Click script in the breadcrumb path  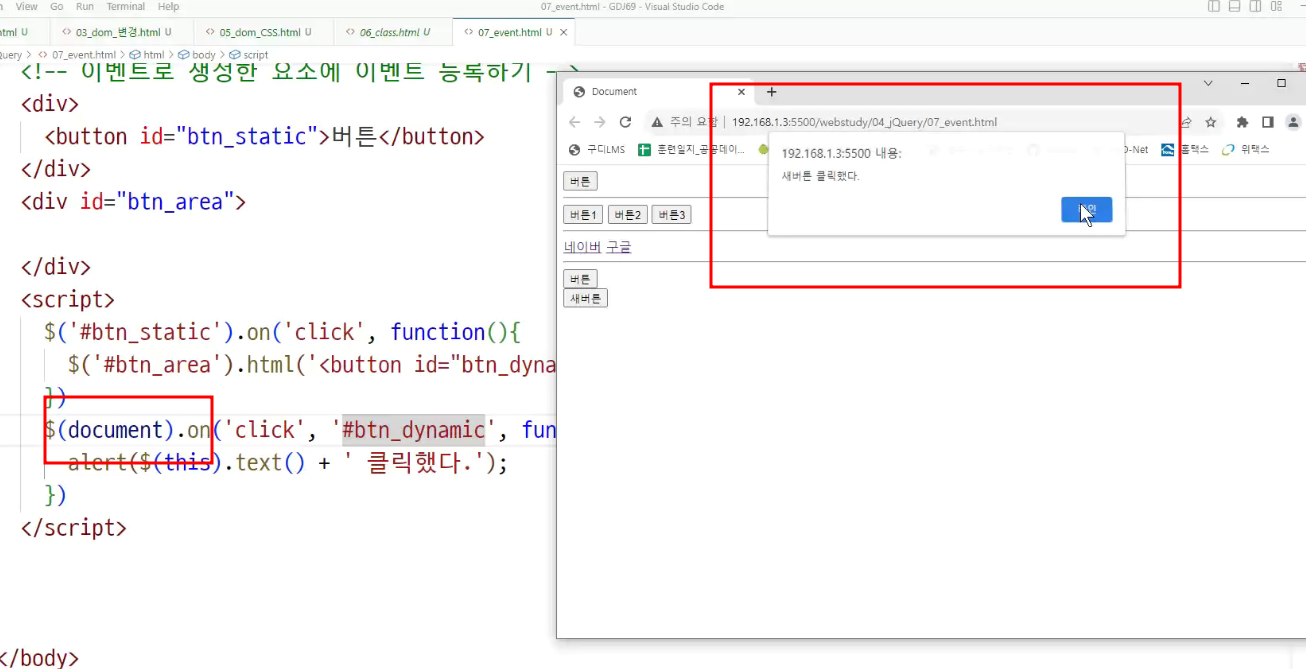click(x=248, y=55)
